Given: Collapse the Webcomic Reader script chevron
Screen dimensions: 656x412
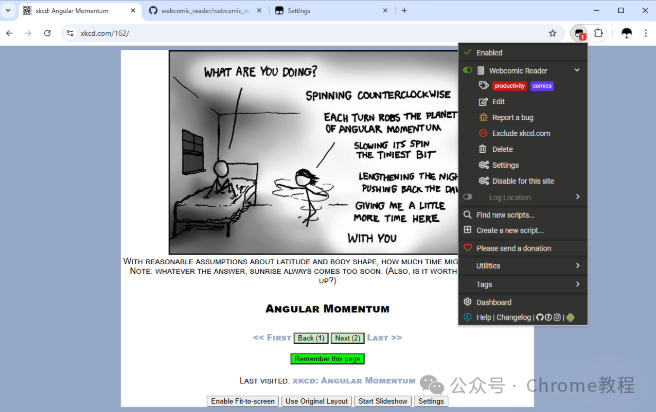Looking at the screenshot, I should (577, 70).
